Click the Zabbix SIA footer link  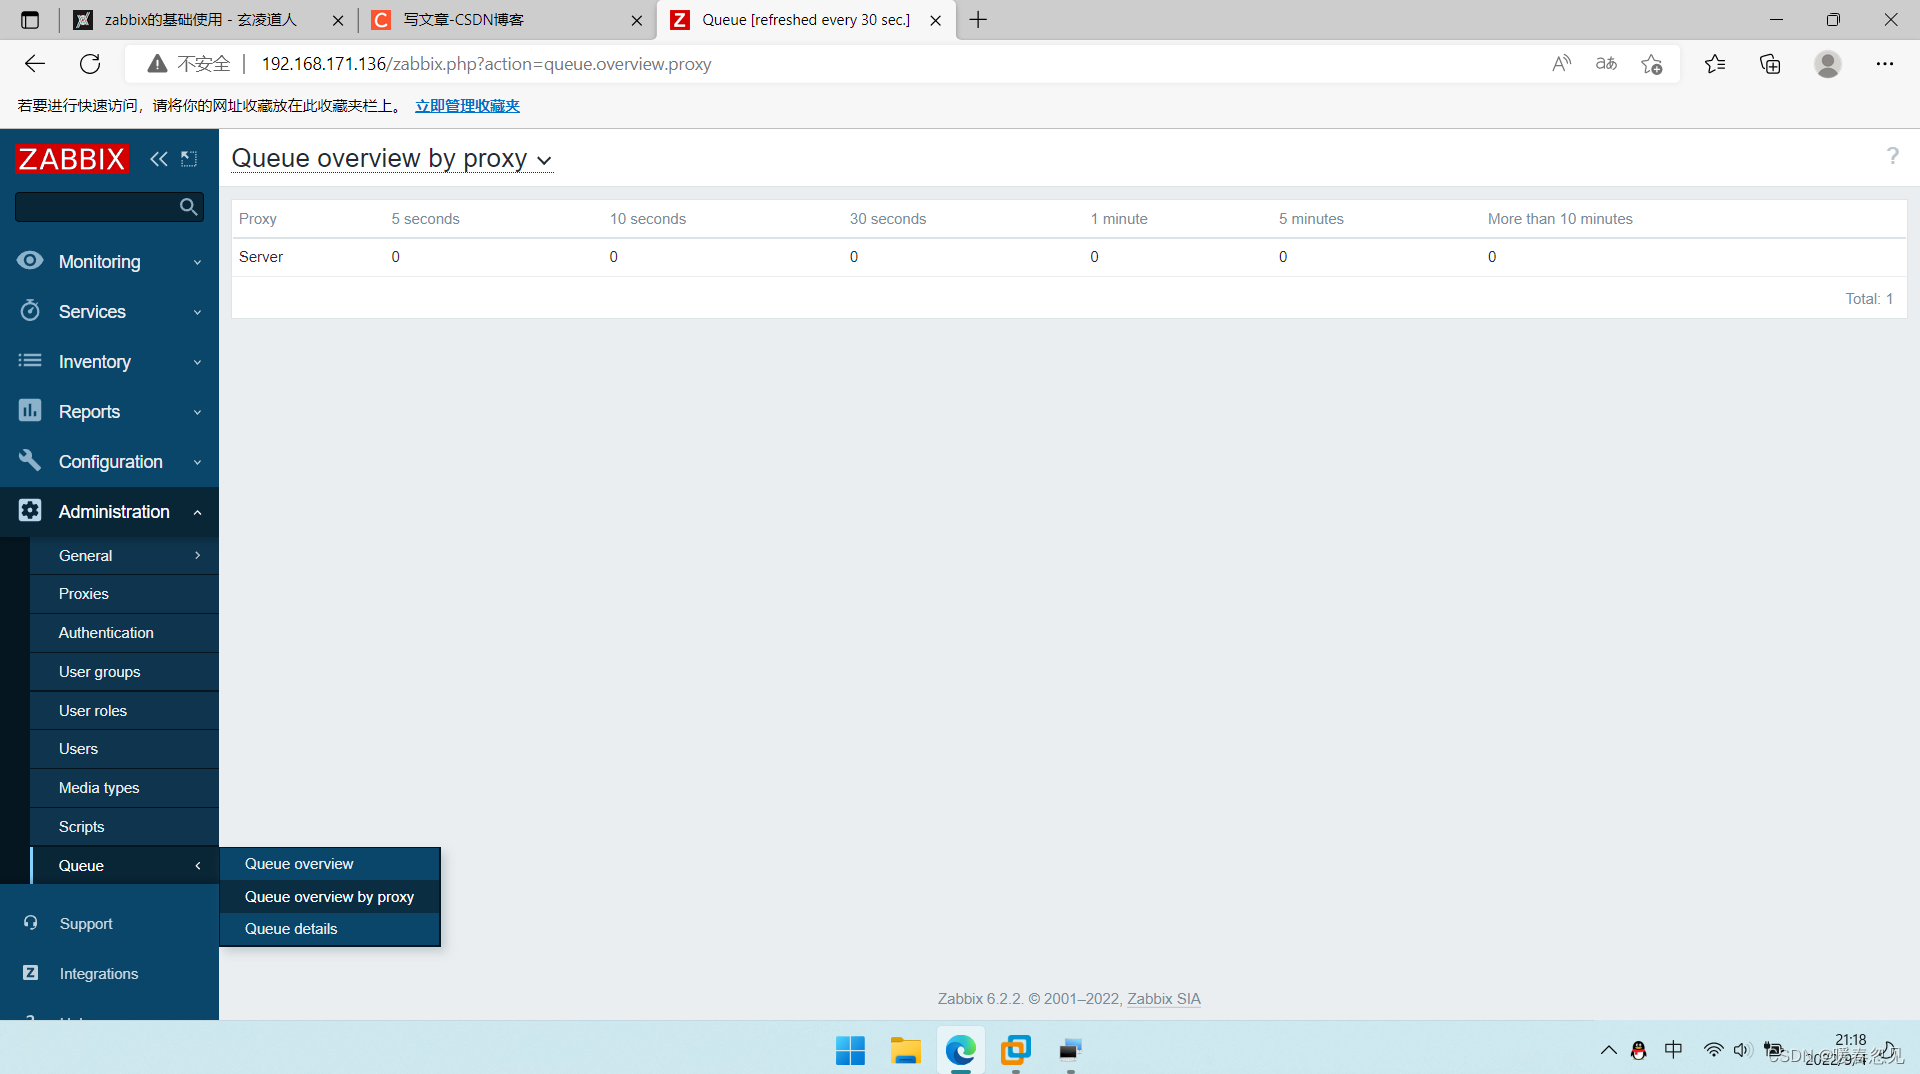coord(1164,999)
